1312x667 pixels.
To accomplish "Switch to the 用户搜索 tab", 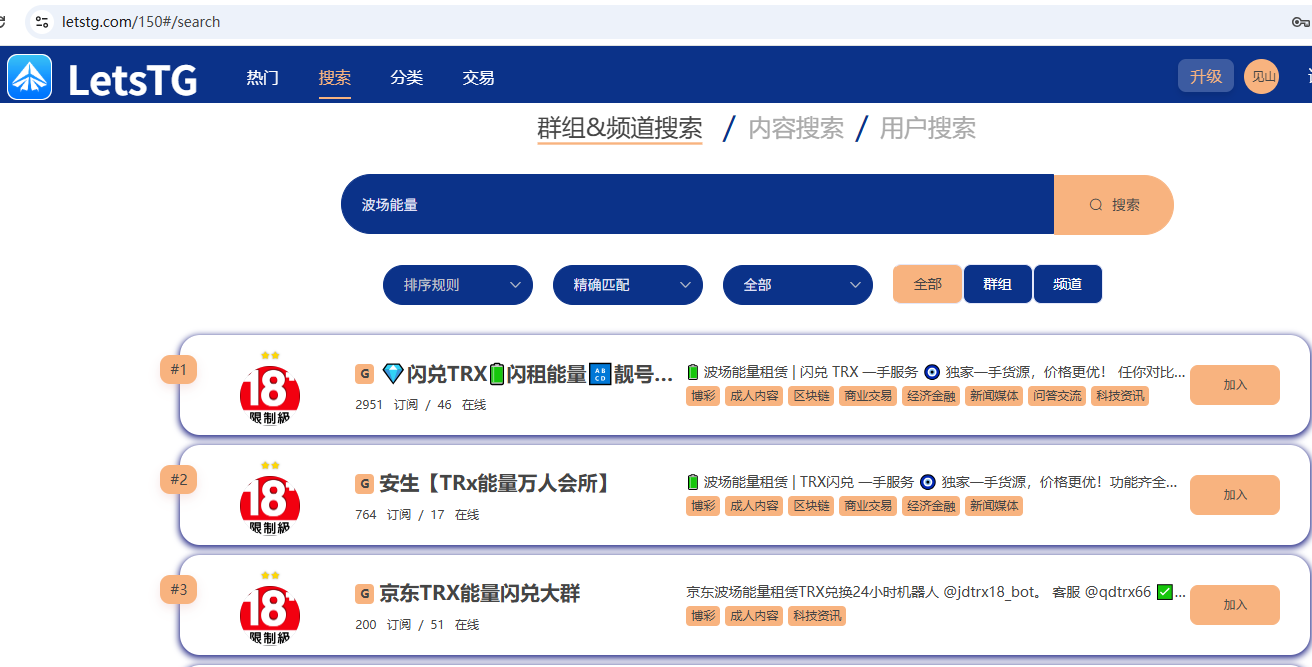I will pos(928,128).
